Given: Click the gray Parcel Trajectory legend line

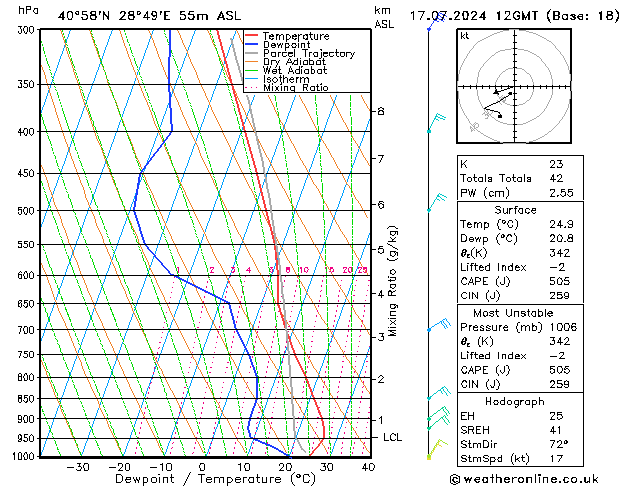Looking at the screenshot, I should (251, 53).
